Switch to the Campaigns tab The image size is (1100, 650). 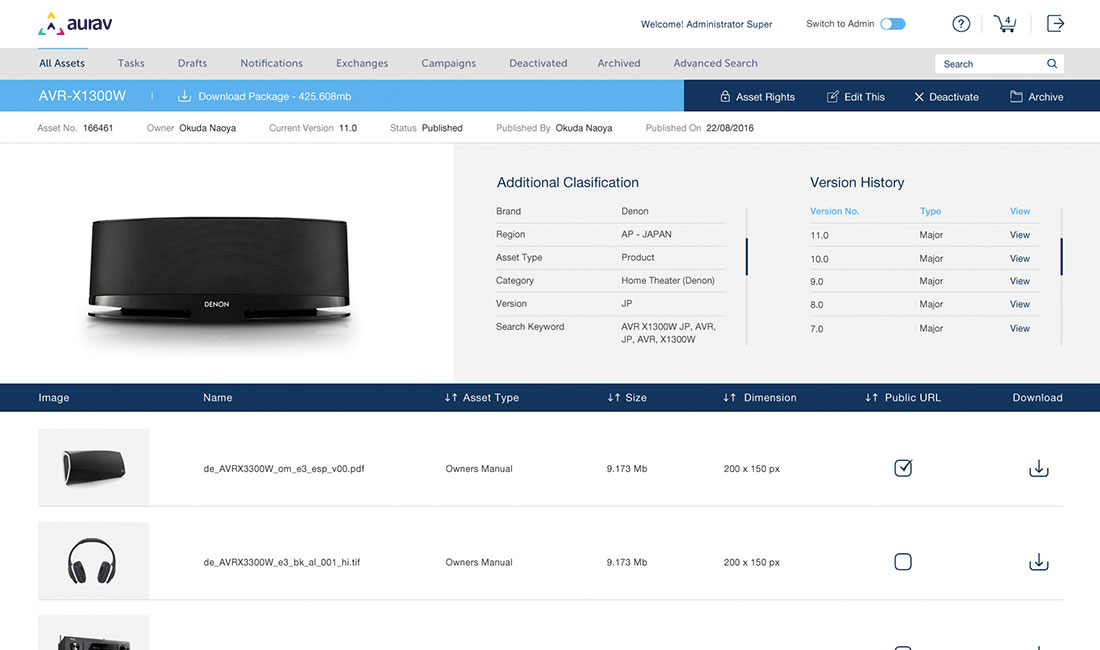tap(448, 63)
